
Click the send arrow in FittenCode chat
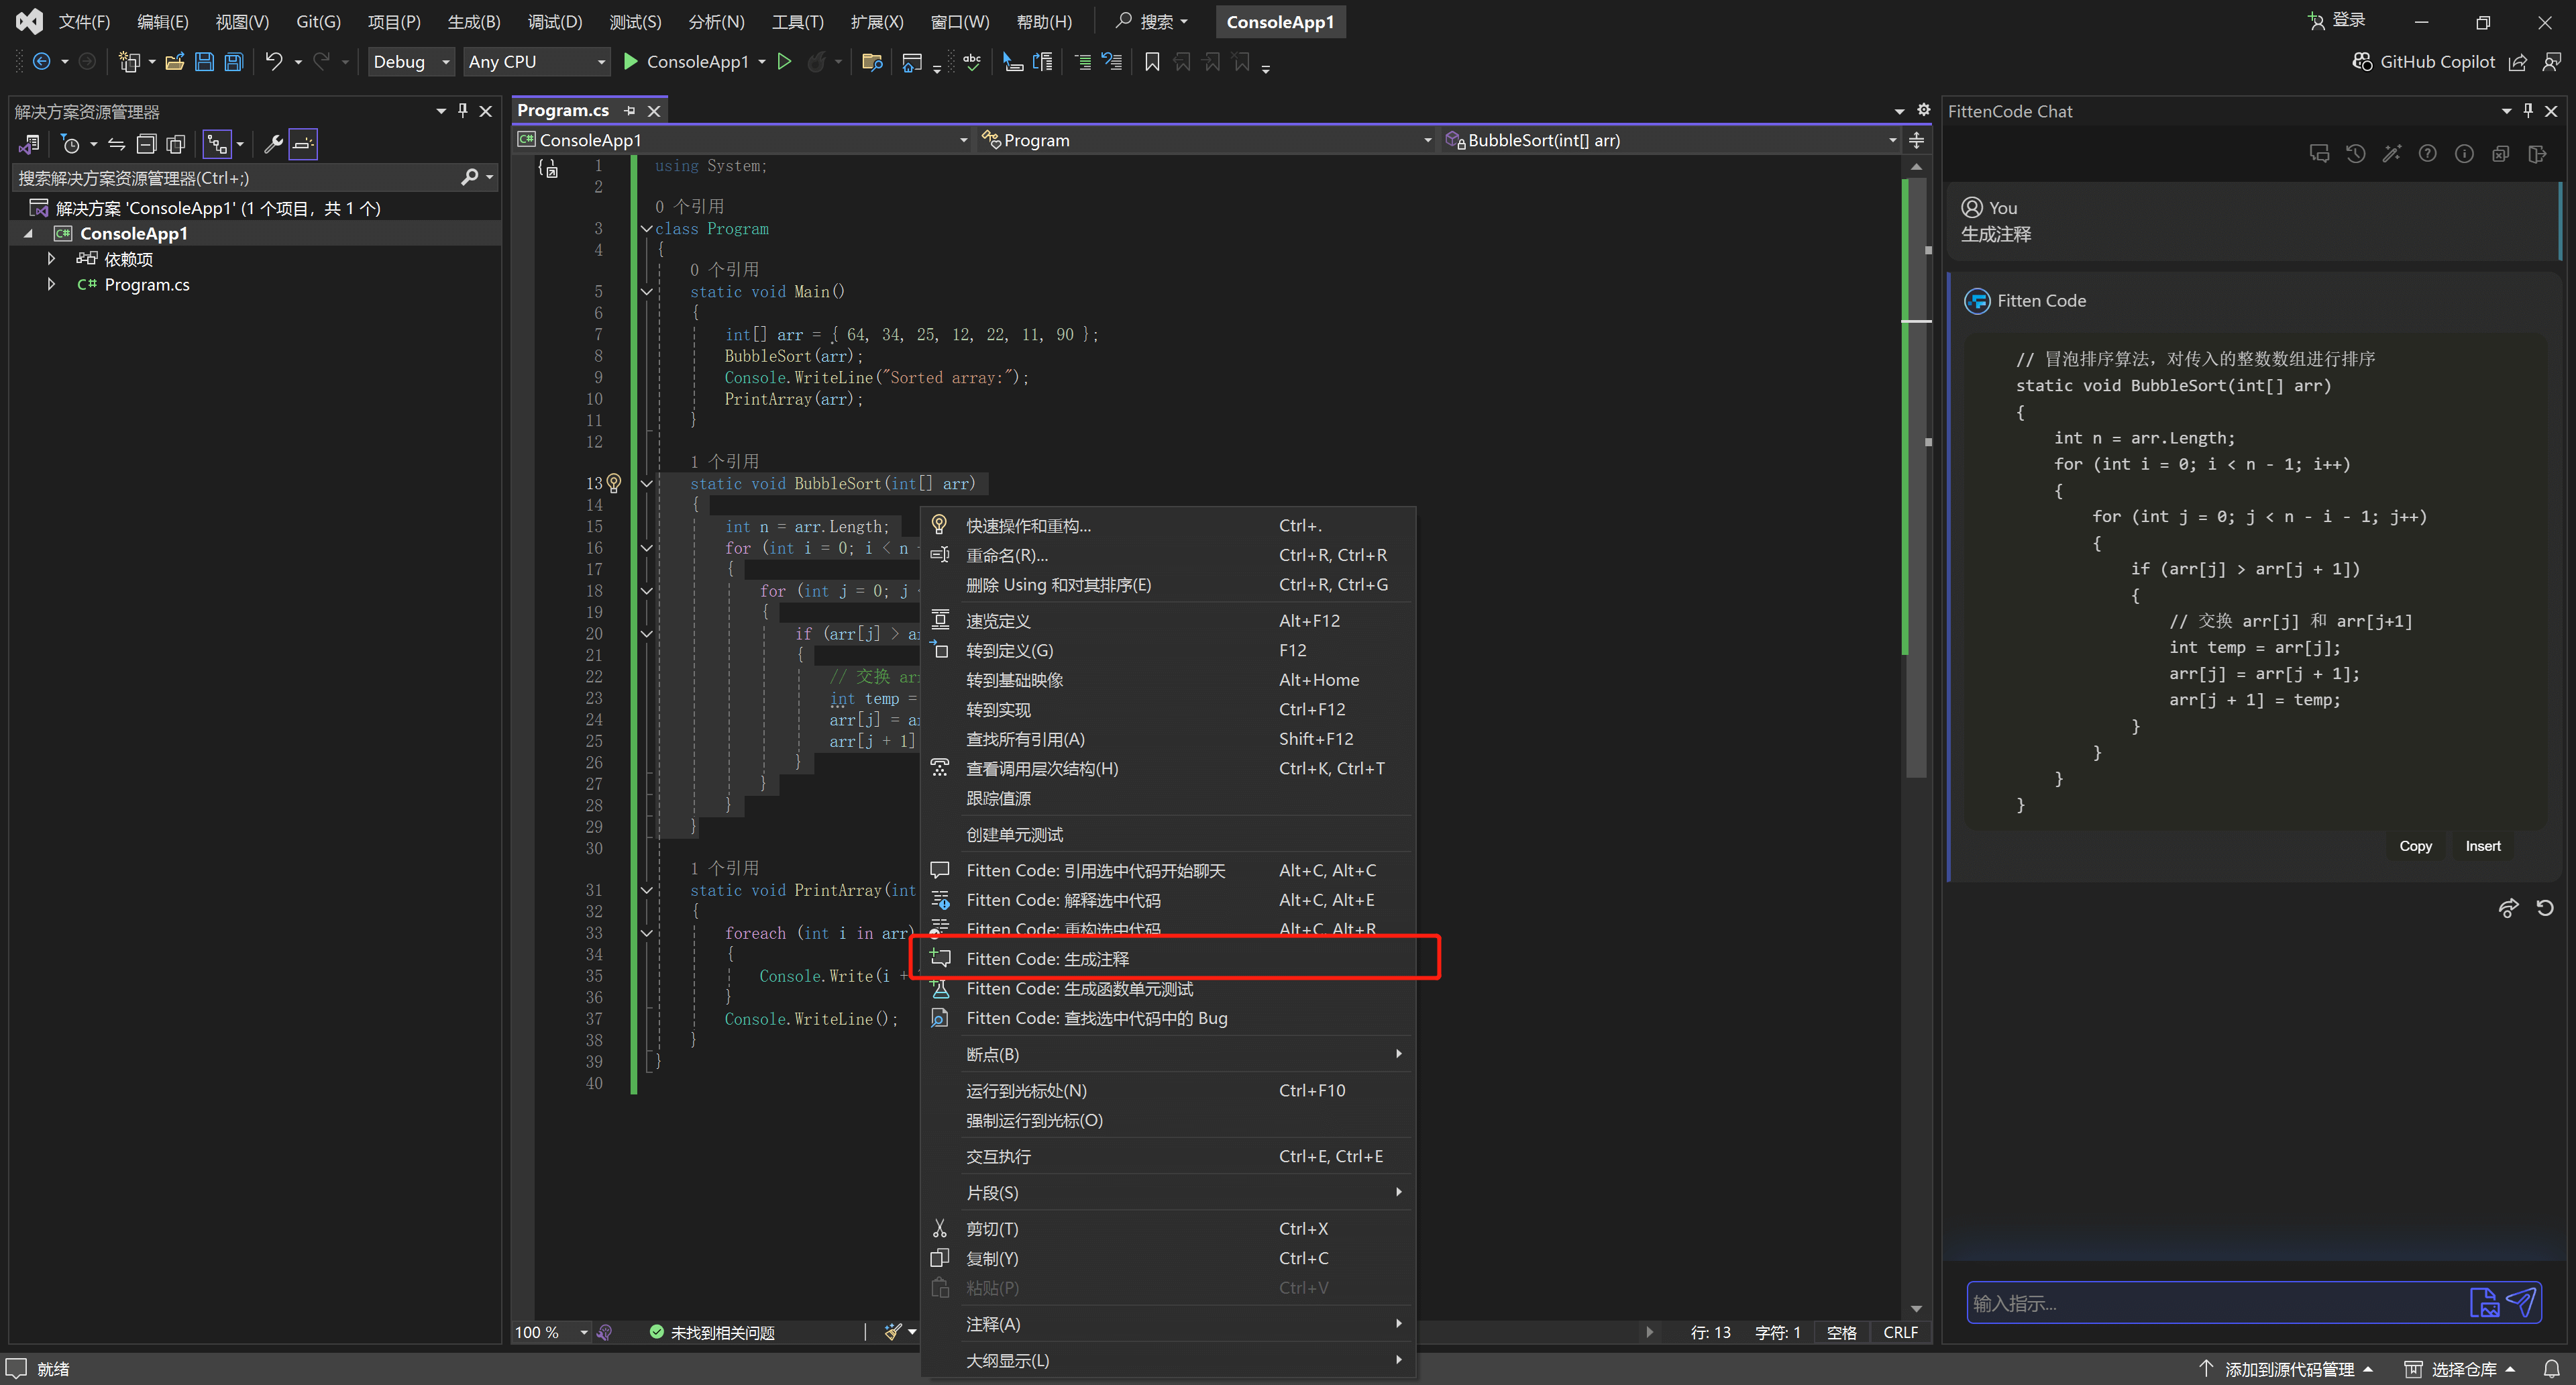[x=2521, y=1302]
